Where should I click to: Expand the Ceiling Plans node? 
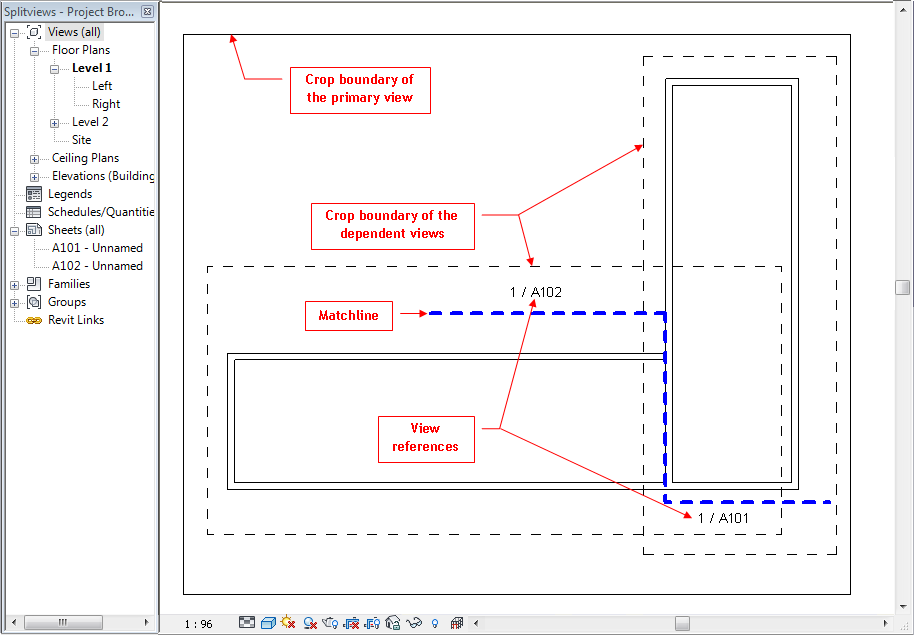pos(34,159)
